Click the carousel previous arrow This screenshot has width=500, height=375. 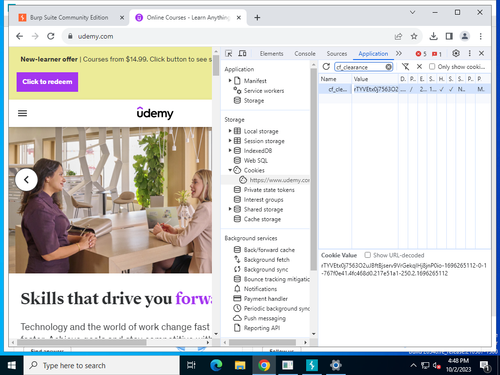(26, 180)
